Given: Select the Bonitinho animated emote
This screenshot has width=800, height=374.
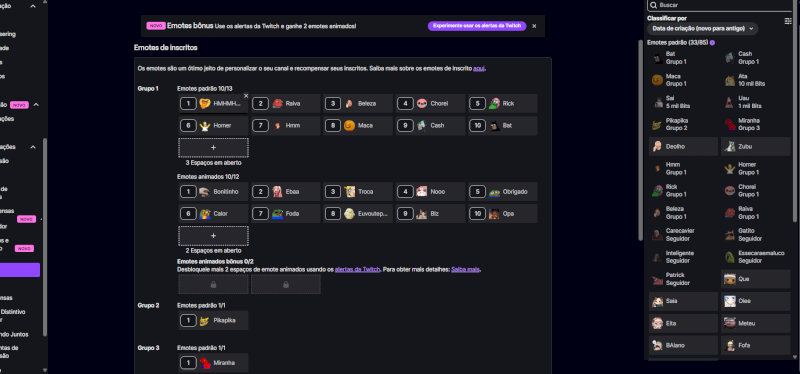Looking at the screenshot, I should tap(213, 192).
